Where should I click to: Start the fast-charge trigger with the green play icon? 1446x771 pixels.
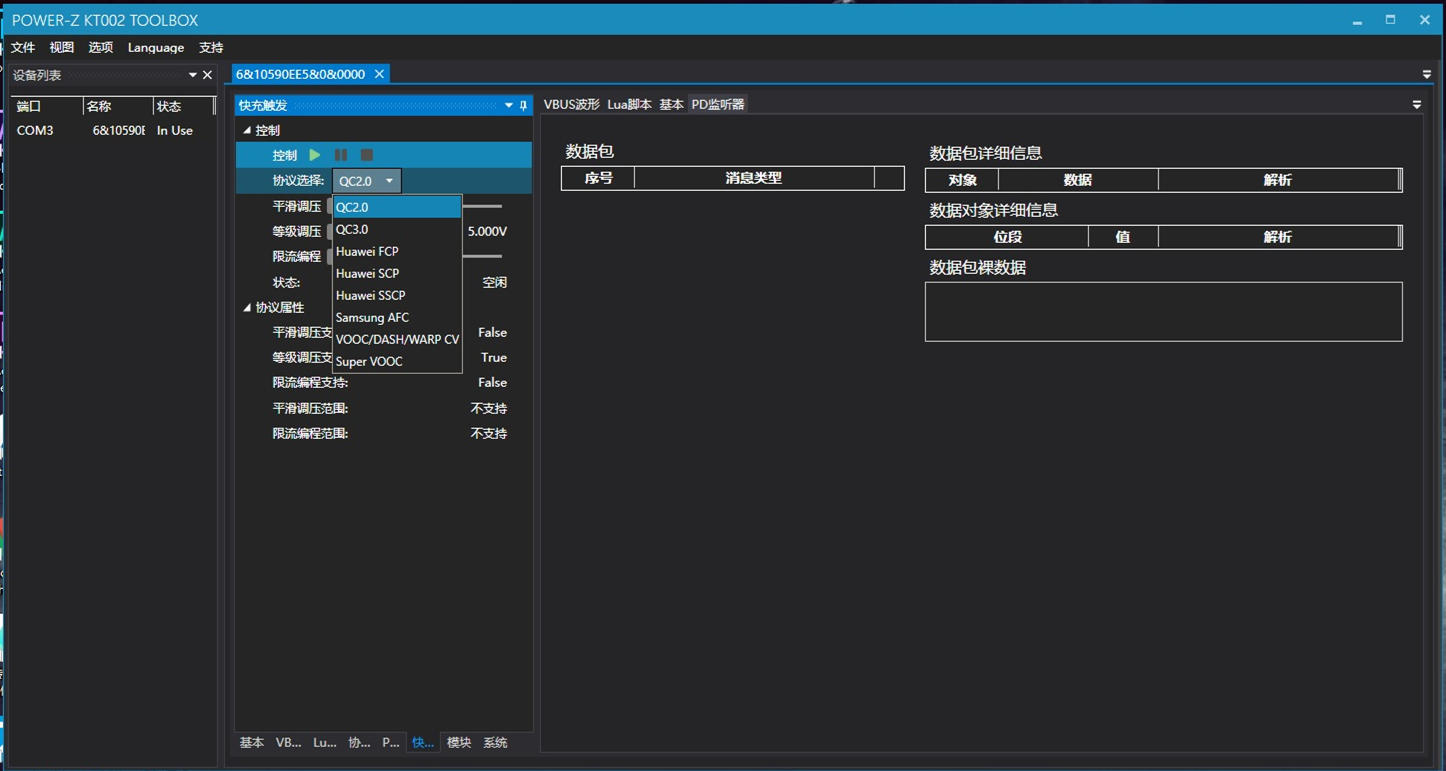(315, 155)
